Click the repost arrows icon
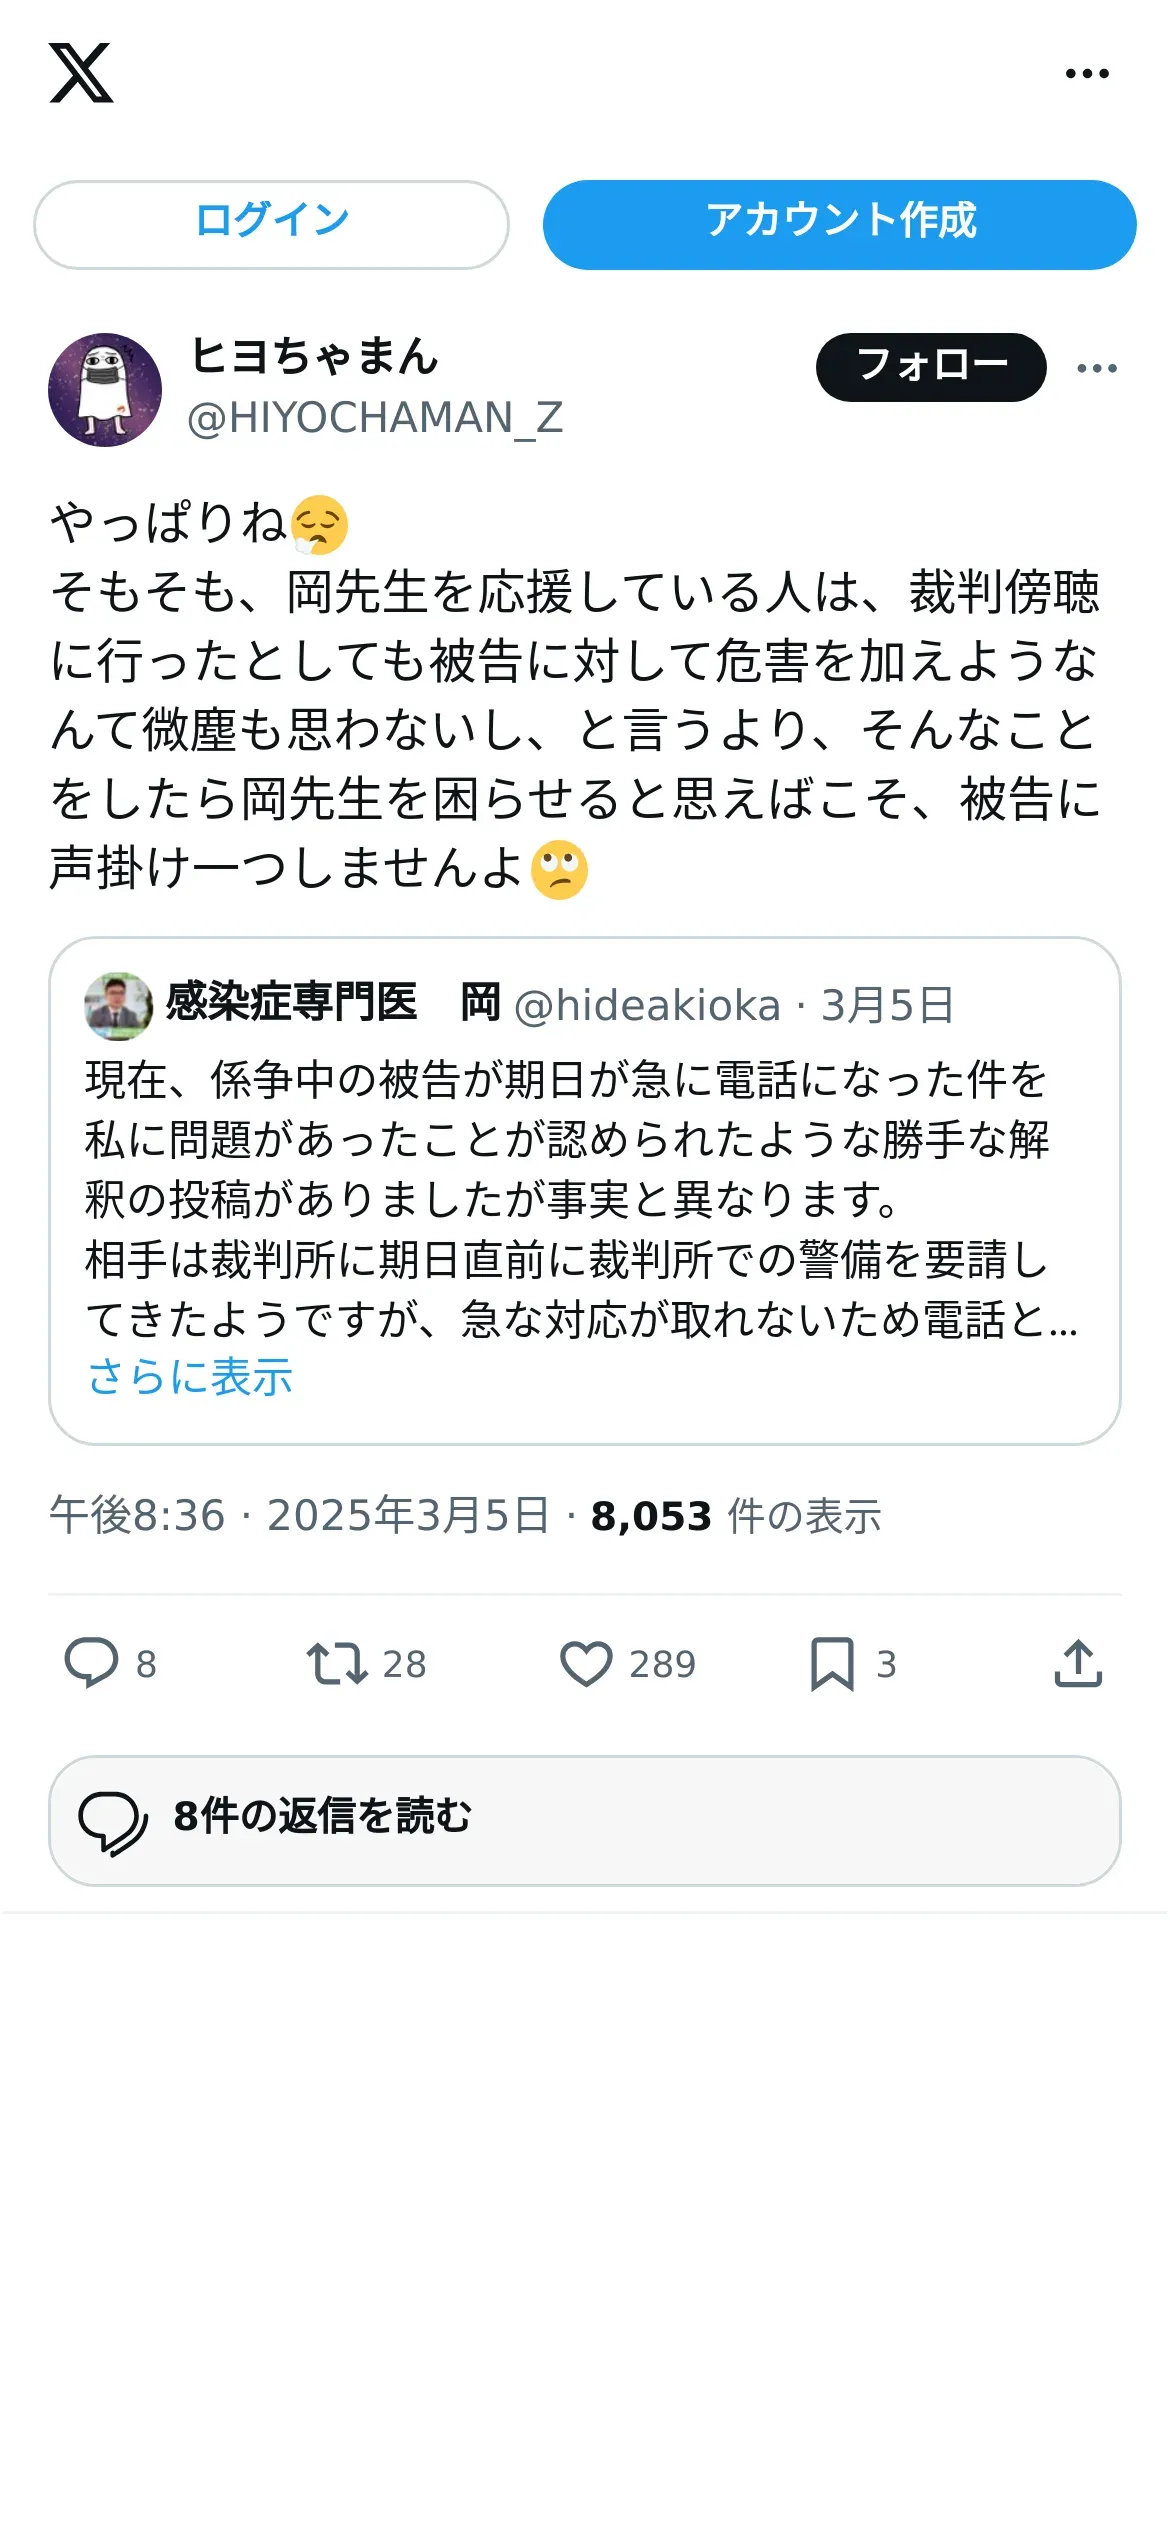This screenshot has width=1170, height=2532. (336, 1663)
